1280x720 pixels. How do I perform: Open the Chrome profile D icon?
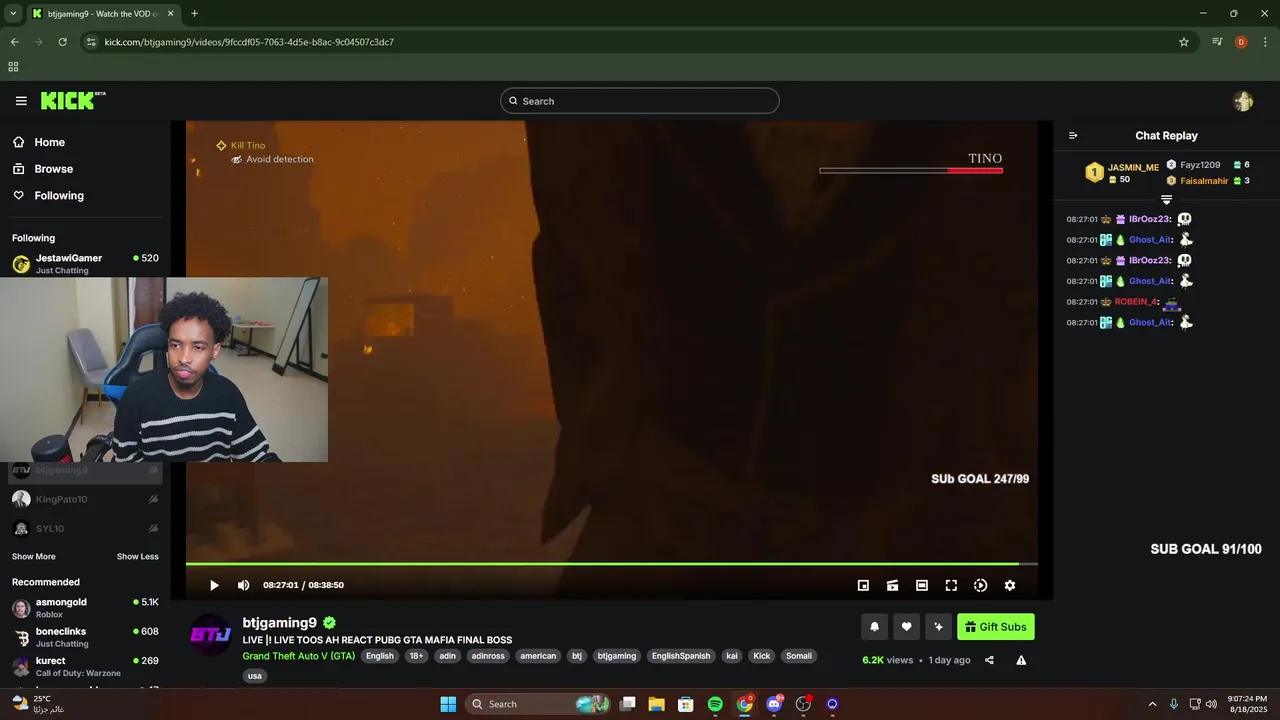1241,42
